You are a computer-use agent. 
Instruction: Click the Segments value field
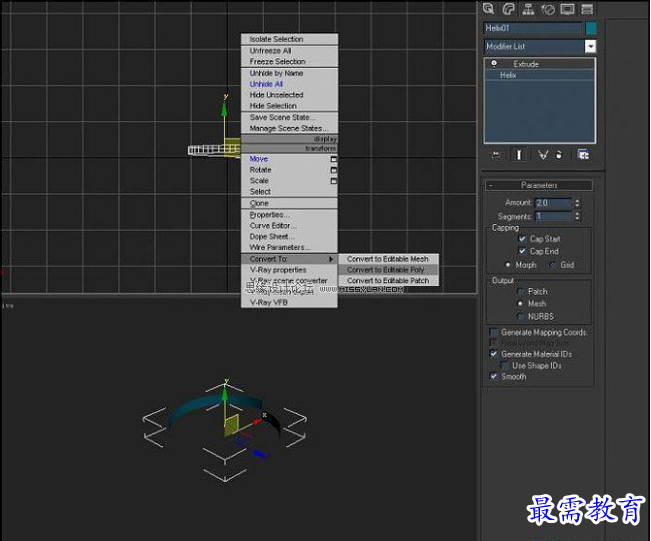click(x=553, y=216)
